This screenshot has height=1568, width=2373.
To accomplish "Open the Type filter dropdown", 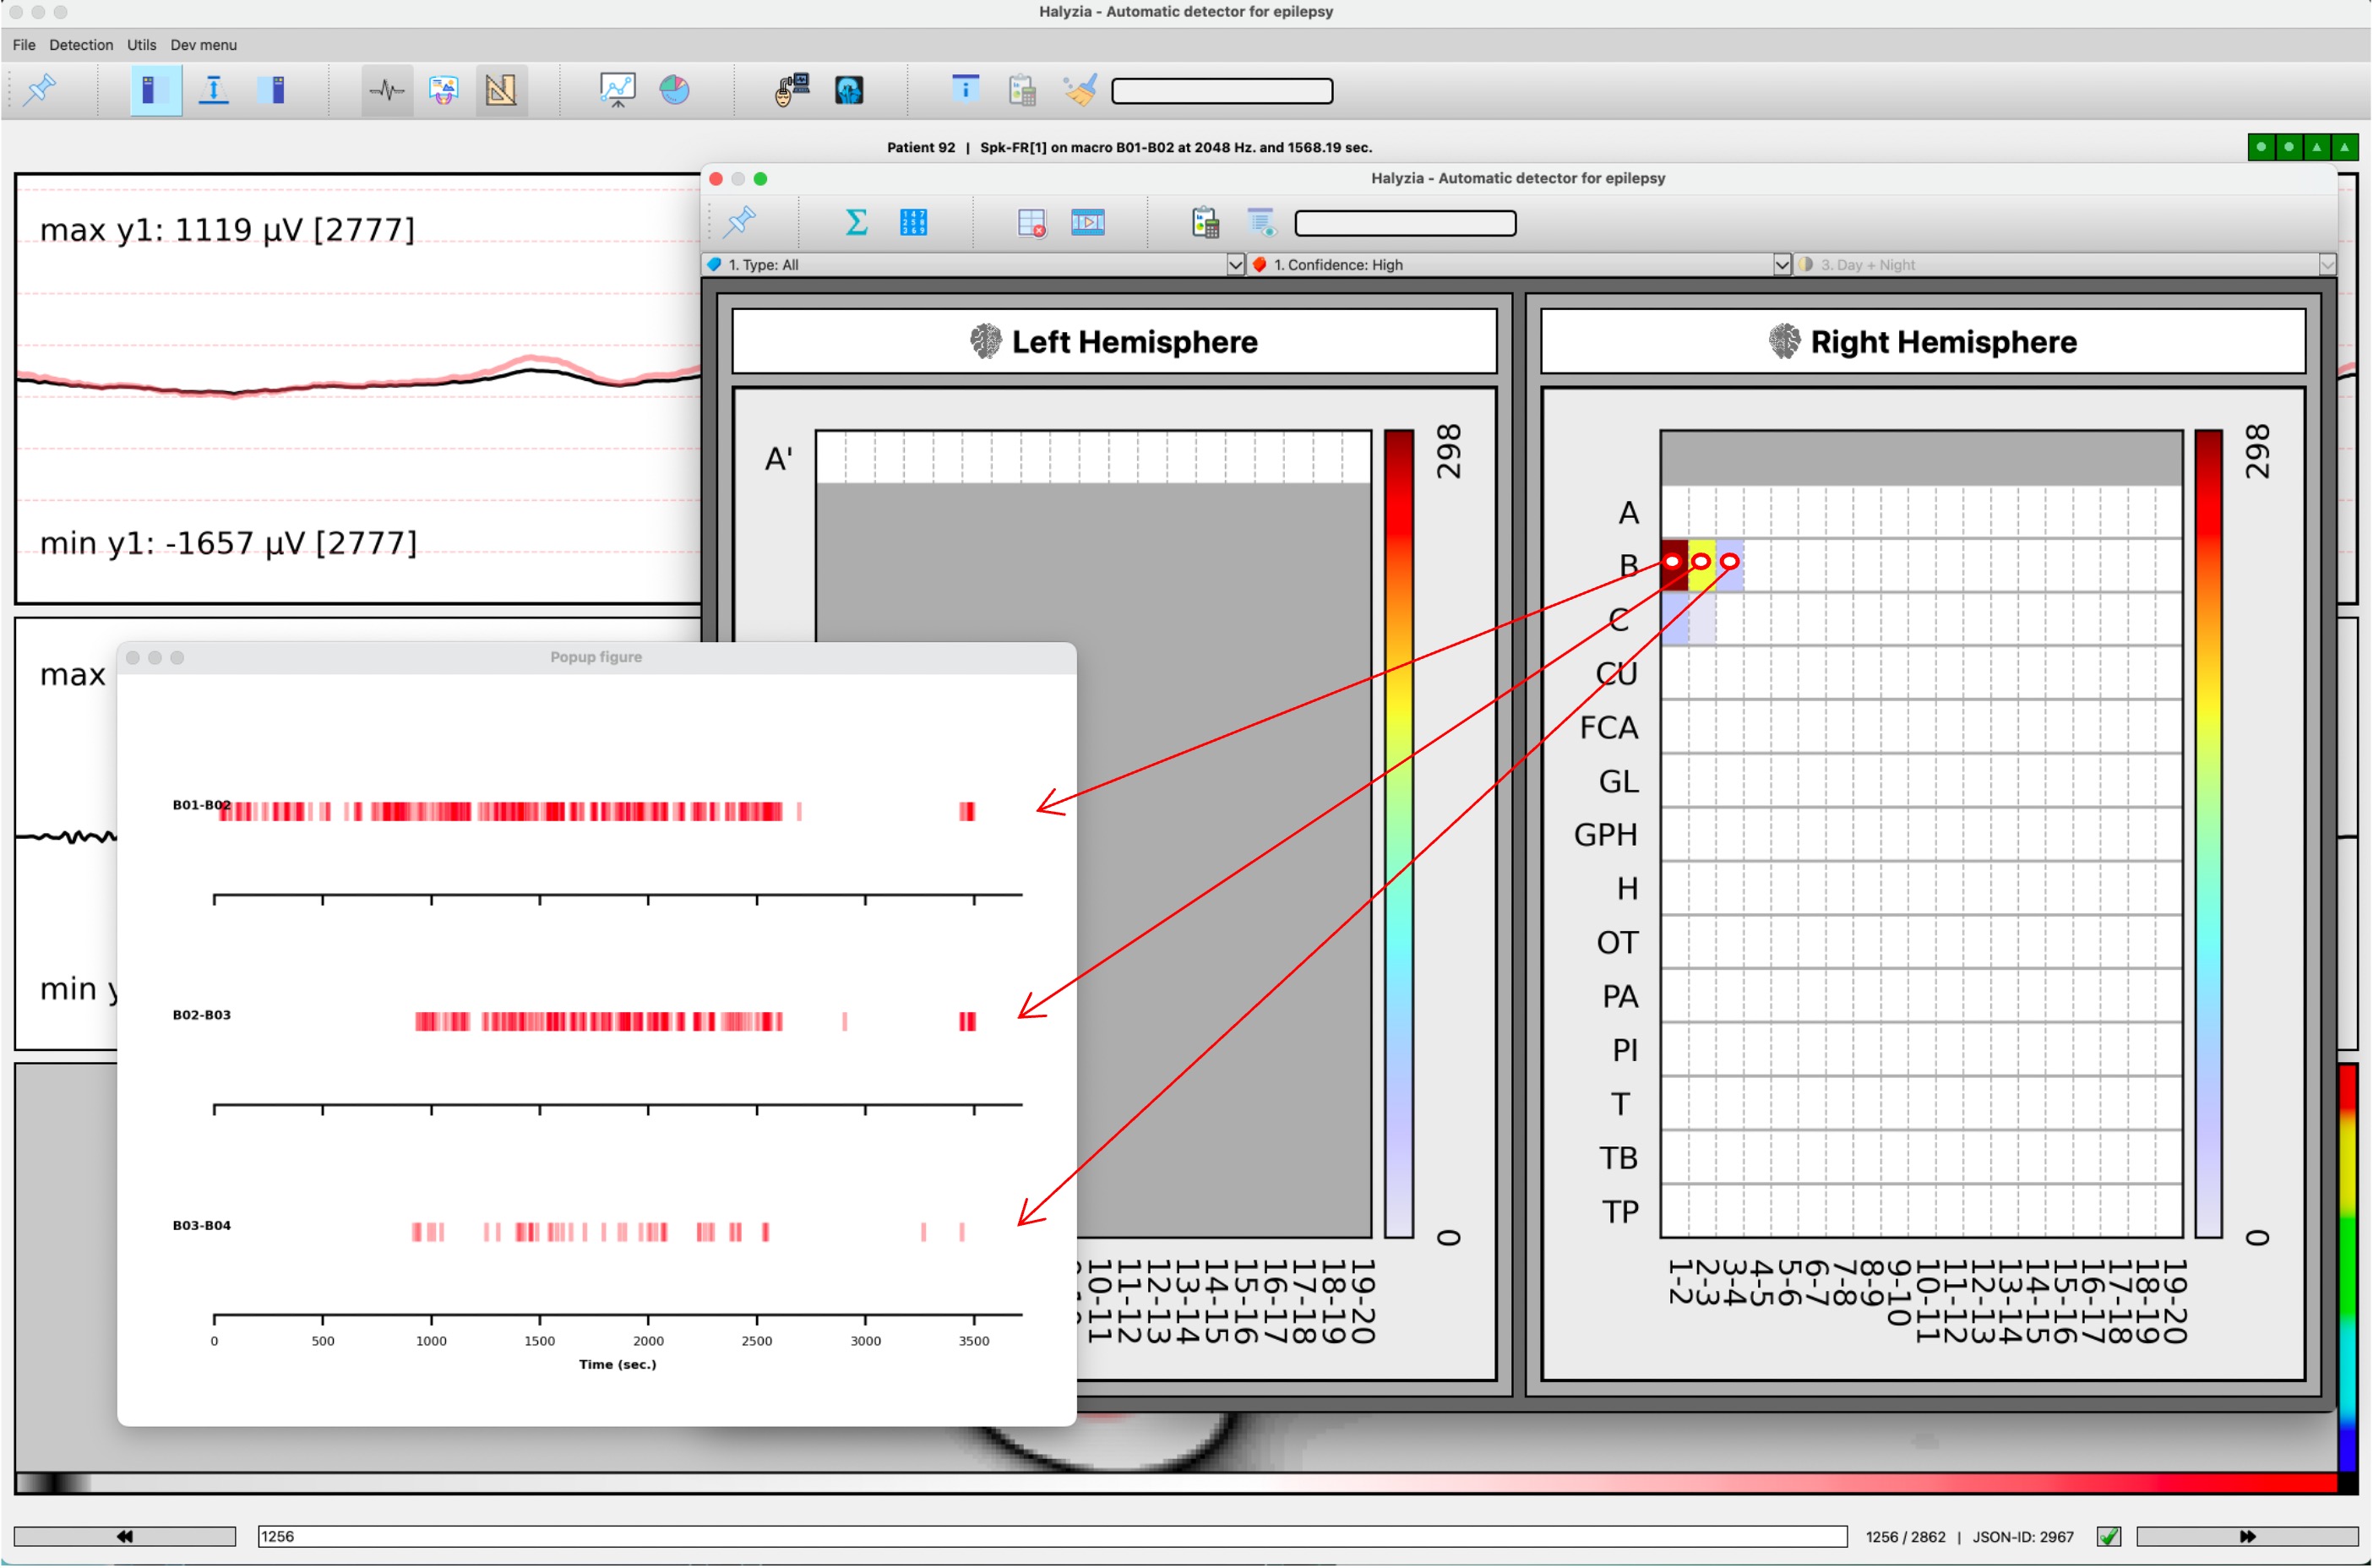I will coord(1236,264).
